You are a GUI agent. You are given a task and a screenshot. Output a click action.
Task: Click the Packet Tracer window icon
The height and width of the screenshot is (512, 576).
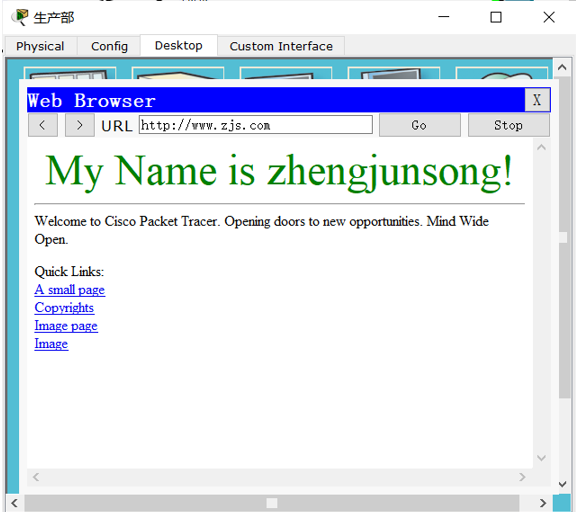[x=19, y=17]
